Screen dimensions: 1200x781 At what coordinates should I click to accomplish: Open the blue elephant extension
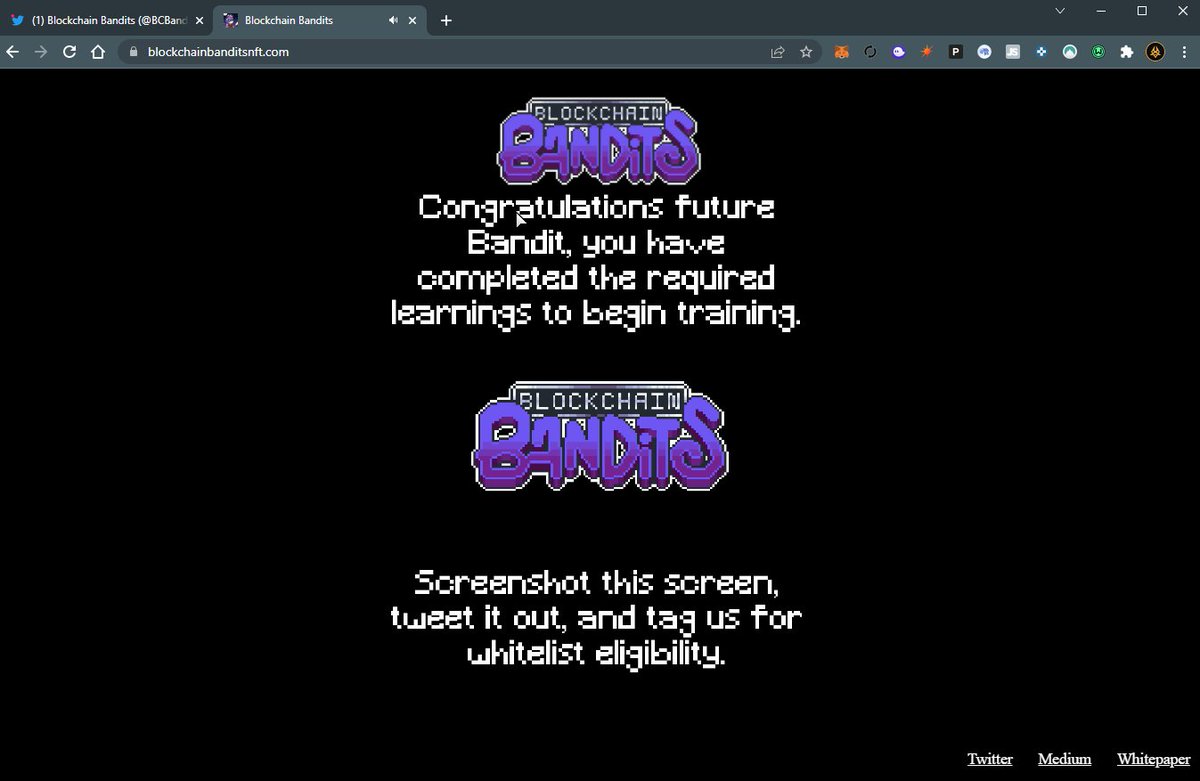(984, 52)
